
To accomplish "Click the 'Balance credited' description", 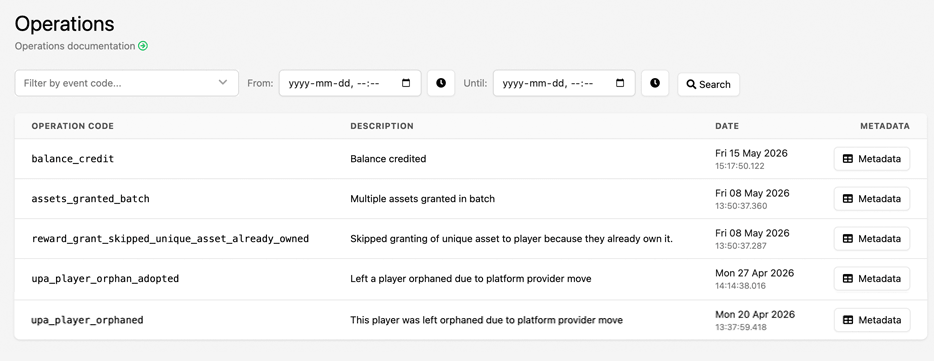I will pos(388,159).
